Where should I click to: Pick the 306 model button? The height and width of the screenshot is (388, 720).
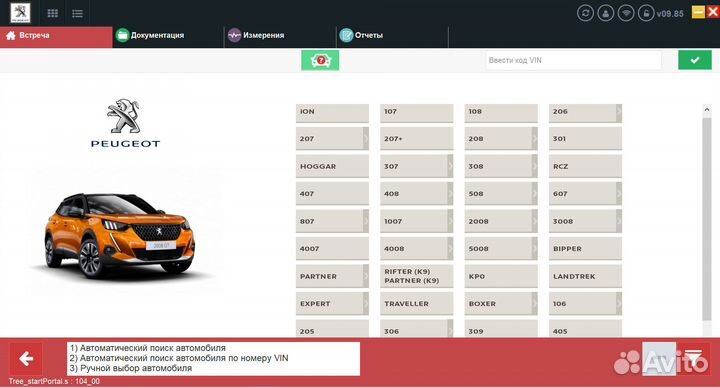coord(416,329)
